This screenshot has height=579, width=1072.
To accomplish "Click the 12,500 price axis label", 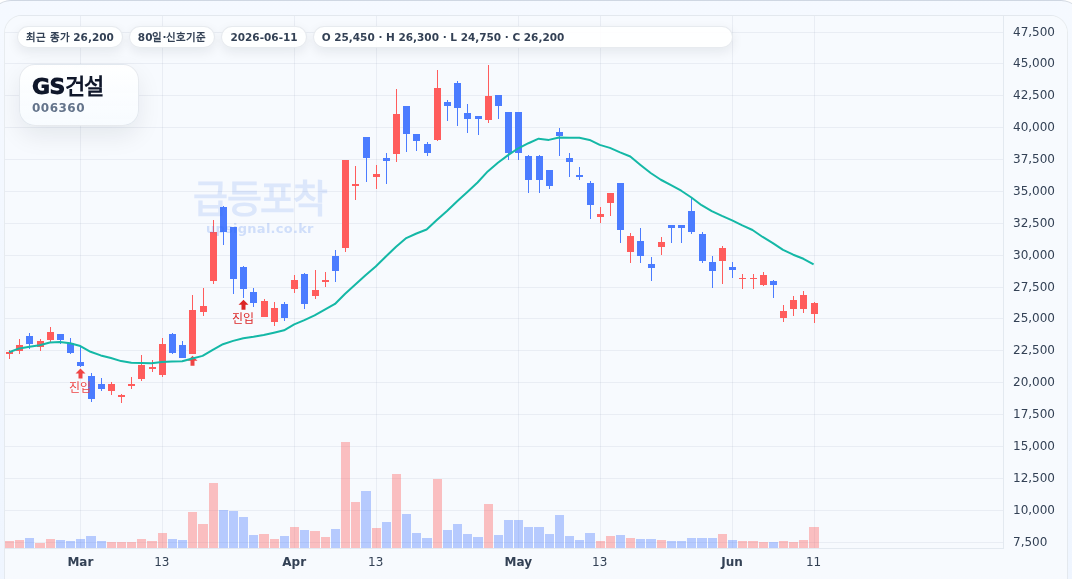I will tap(1034, 478).
